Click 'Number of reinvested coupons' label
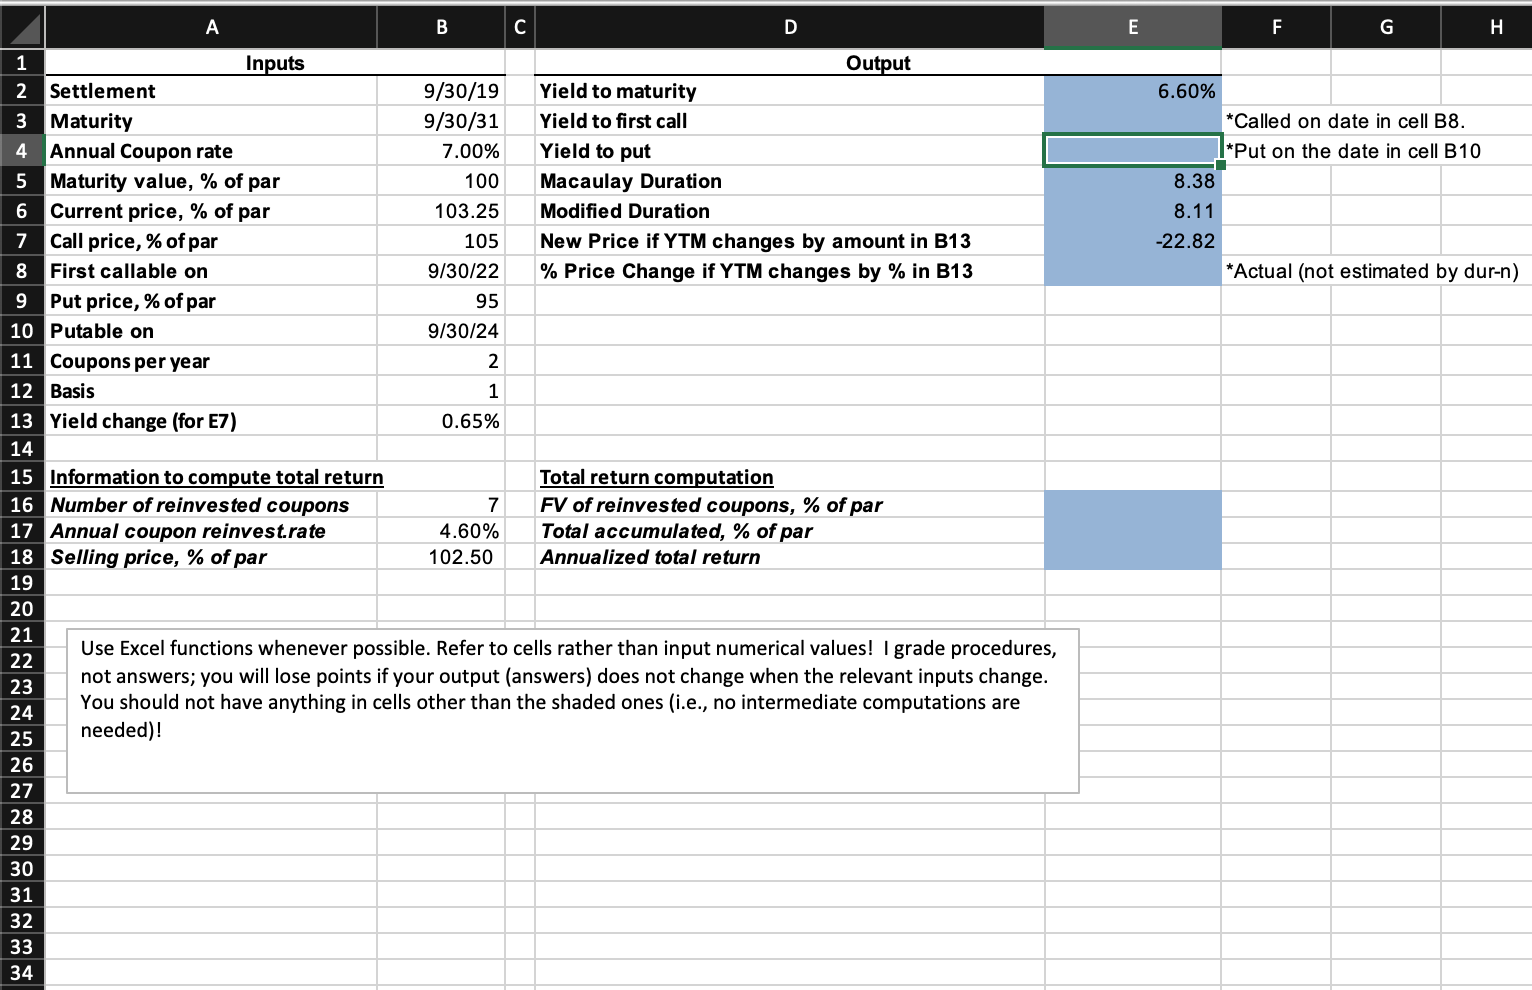The height and width of the screenshot is (990, 1532). tap(200, 505)
